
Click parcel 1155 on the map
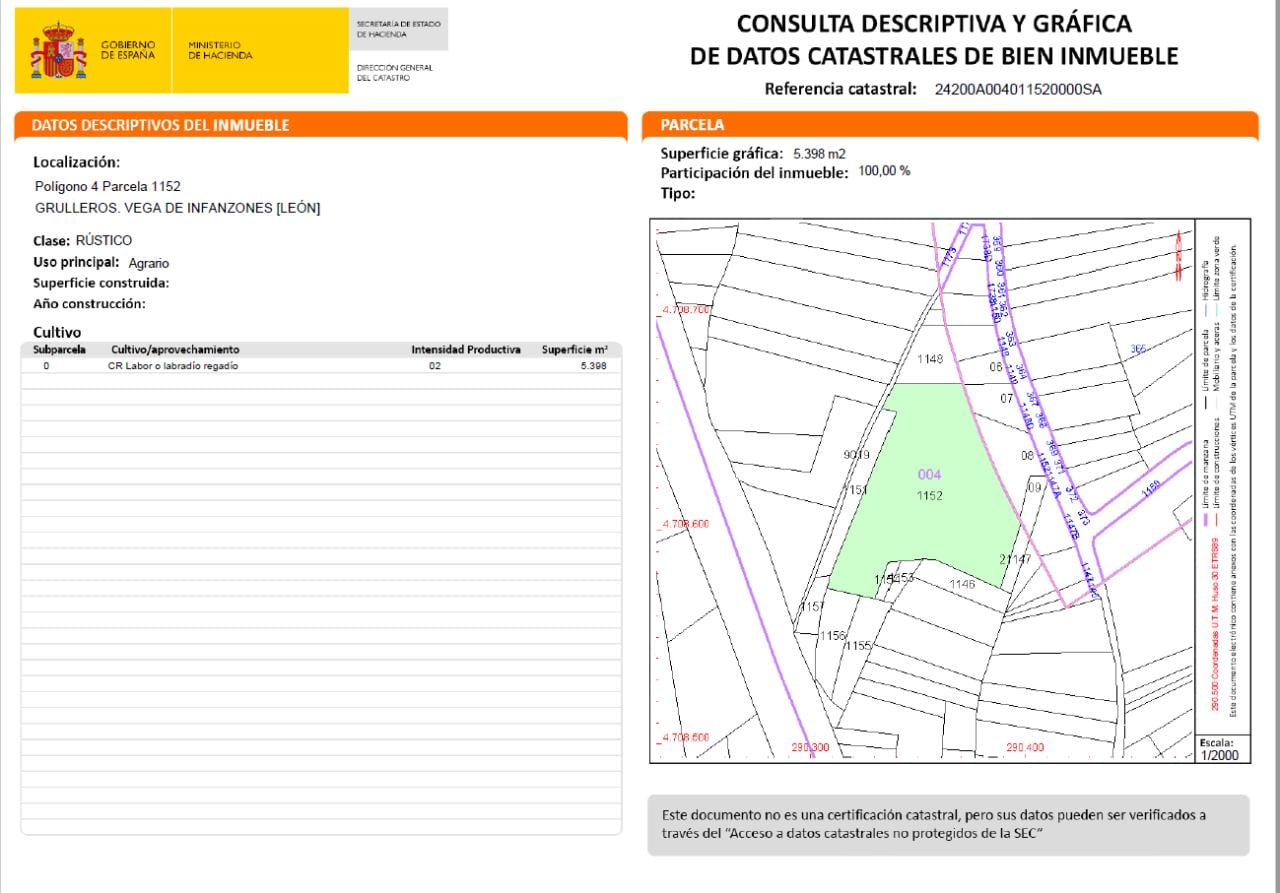pyautogui.click(x=858, y=646)
